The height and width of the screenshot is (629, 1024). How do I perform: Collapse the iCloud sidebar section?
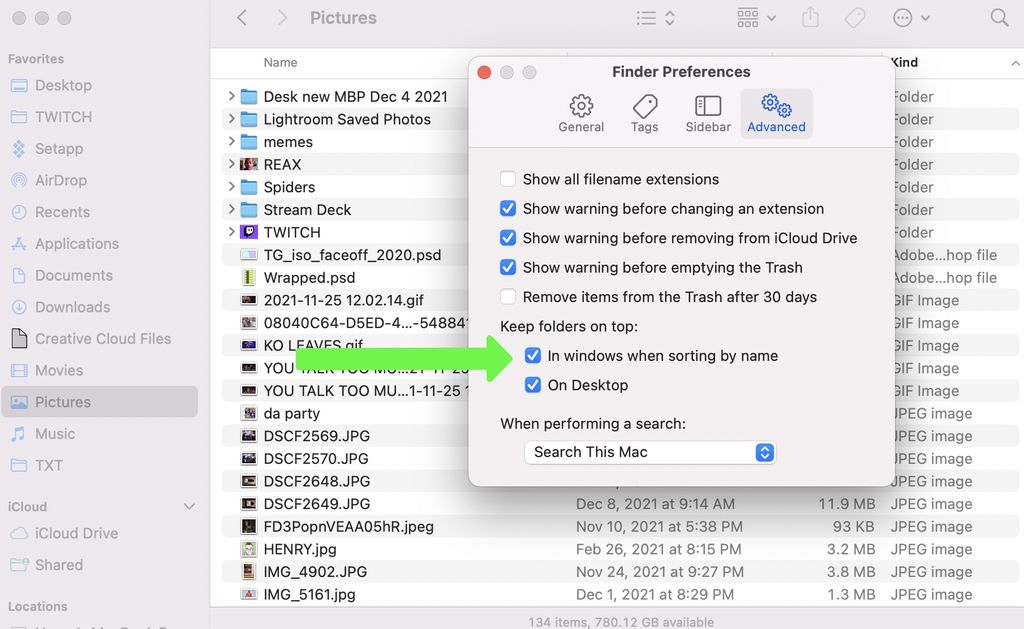190,506
